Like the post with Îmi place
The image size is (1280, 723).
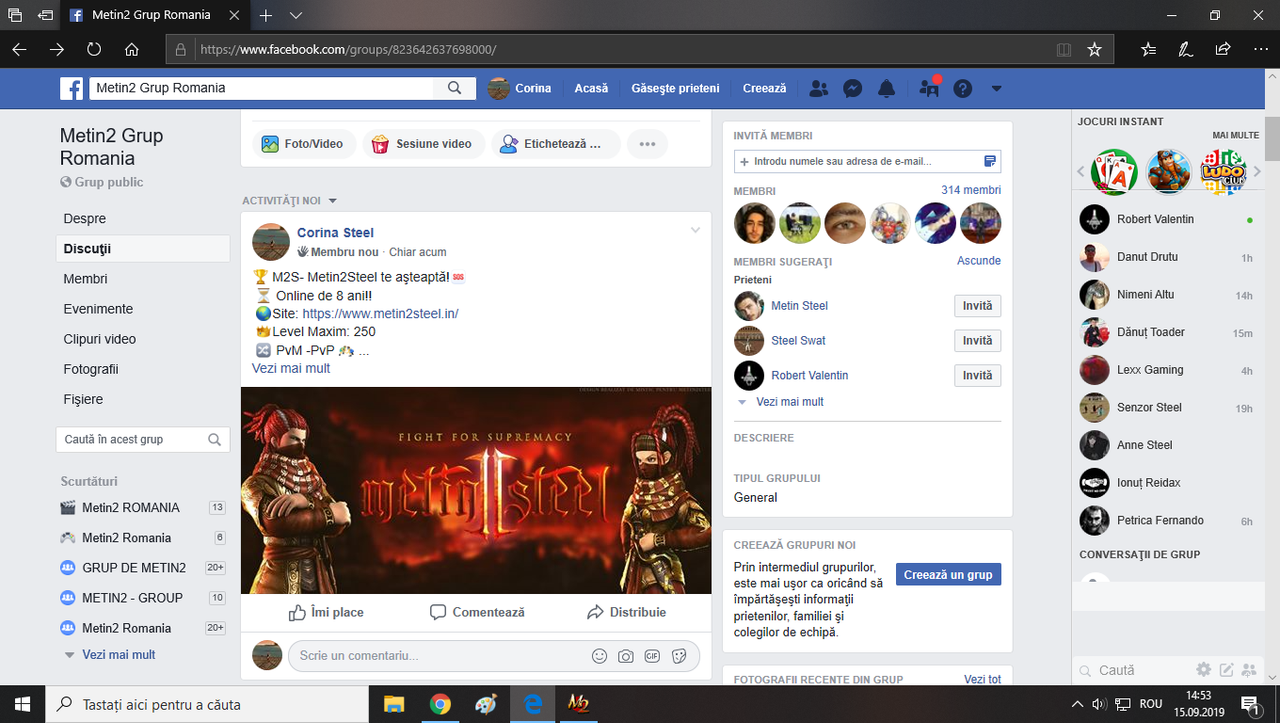point(326,612)
